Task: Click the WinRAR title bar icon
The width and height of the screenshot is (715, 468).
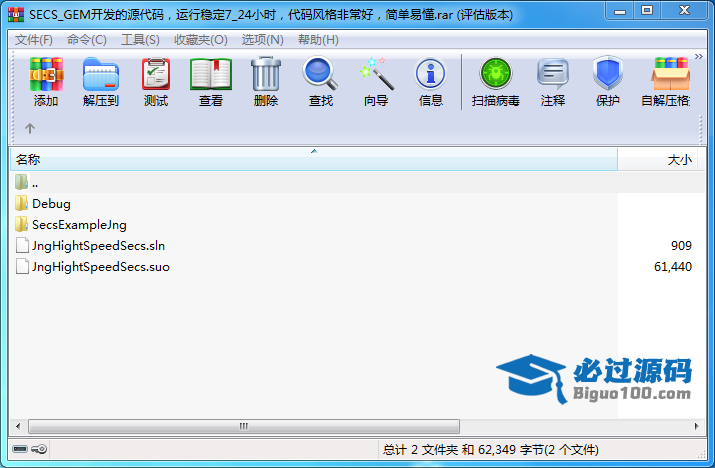Action: [x=16, y=15]
